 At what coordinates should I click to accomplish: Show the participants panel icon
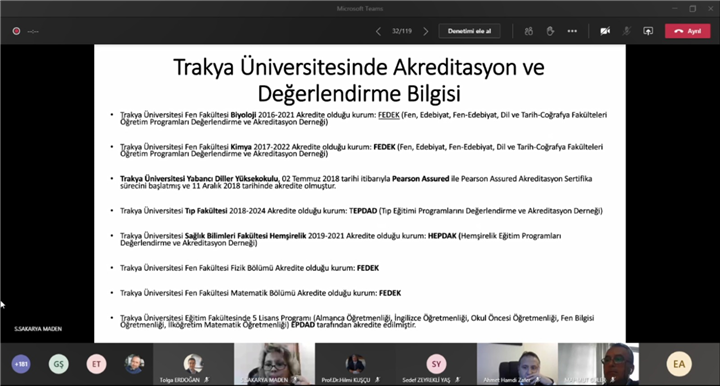coord(529,31)
